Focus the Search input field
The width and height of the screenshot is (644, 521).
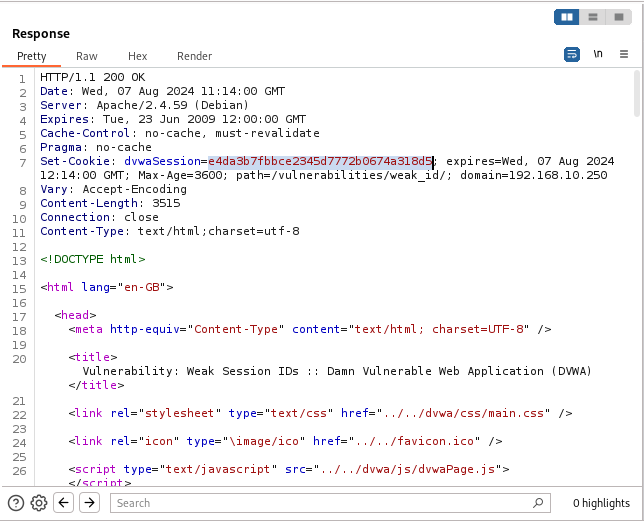(330, 503)
